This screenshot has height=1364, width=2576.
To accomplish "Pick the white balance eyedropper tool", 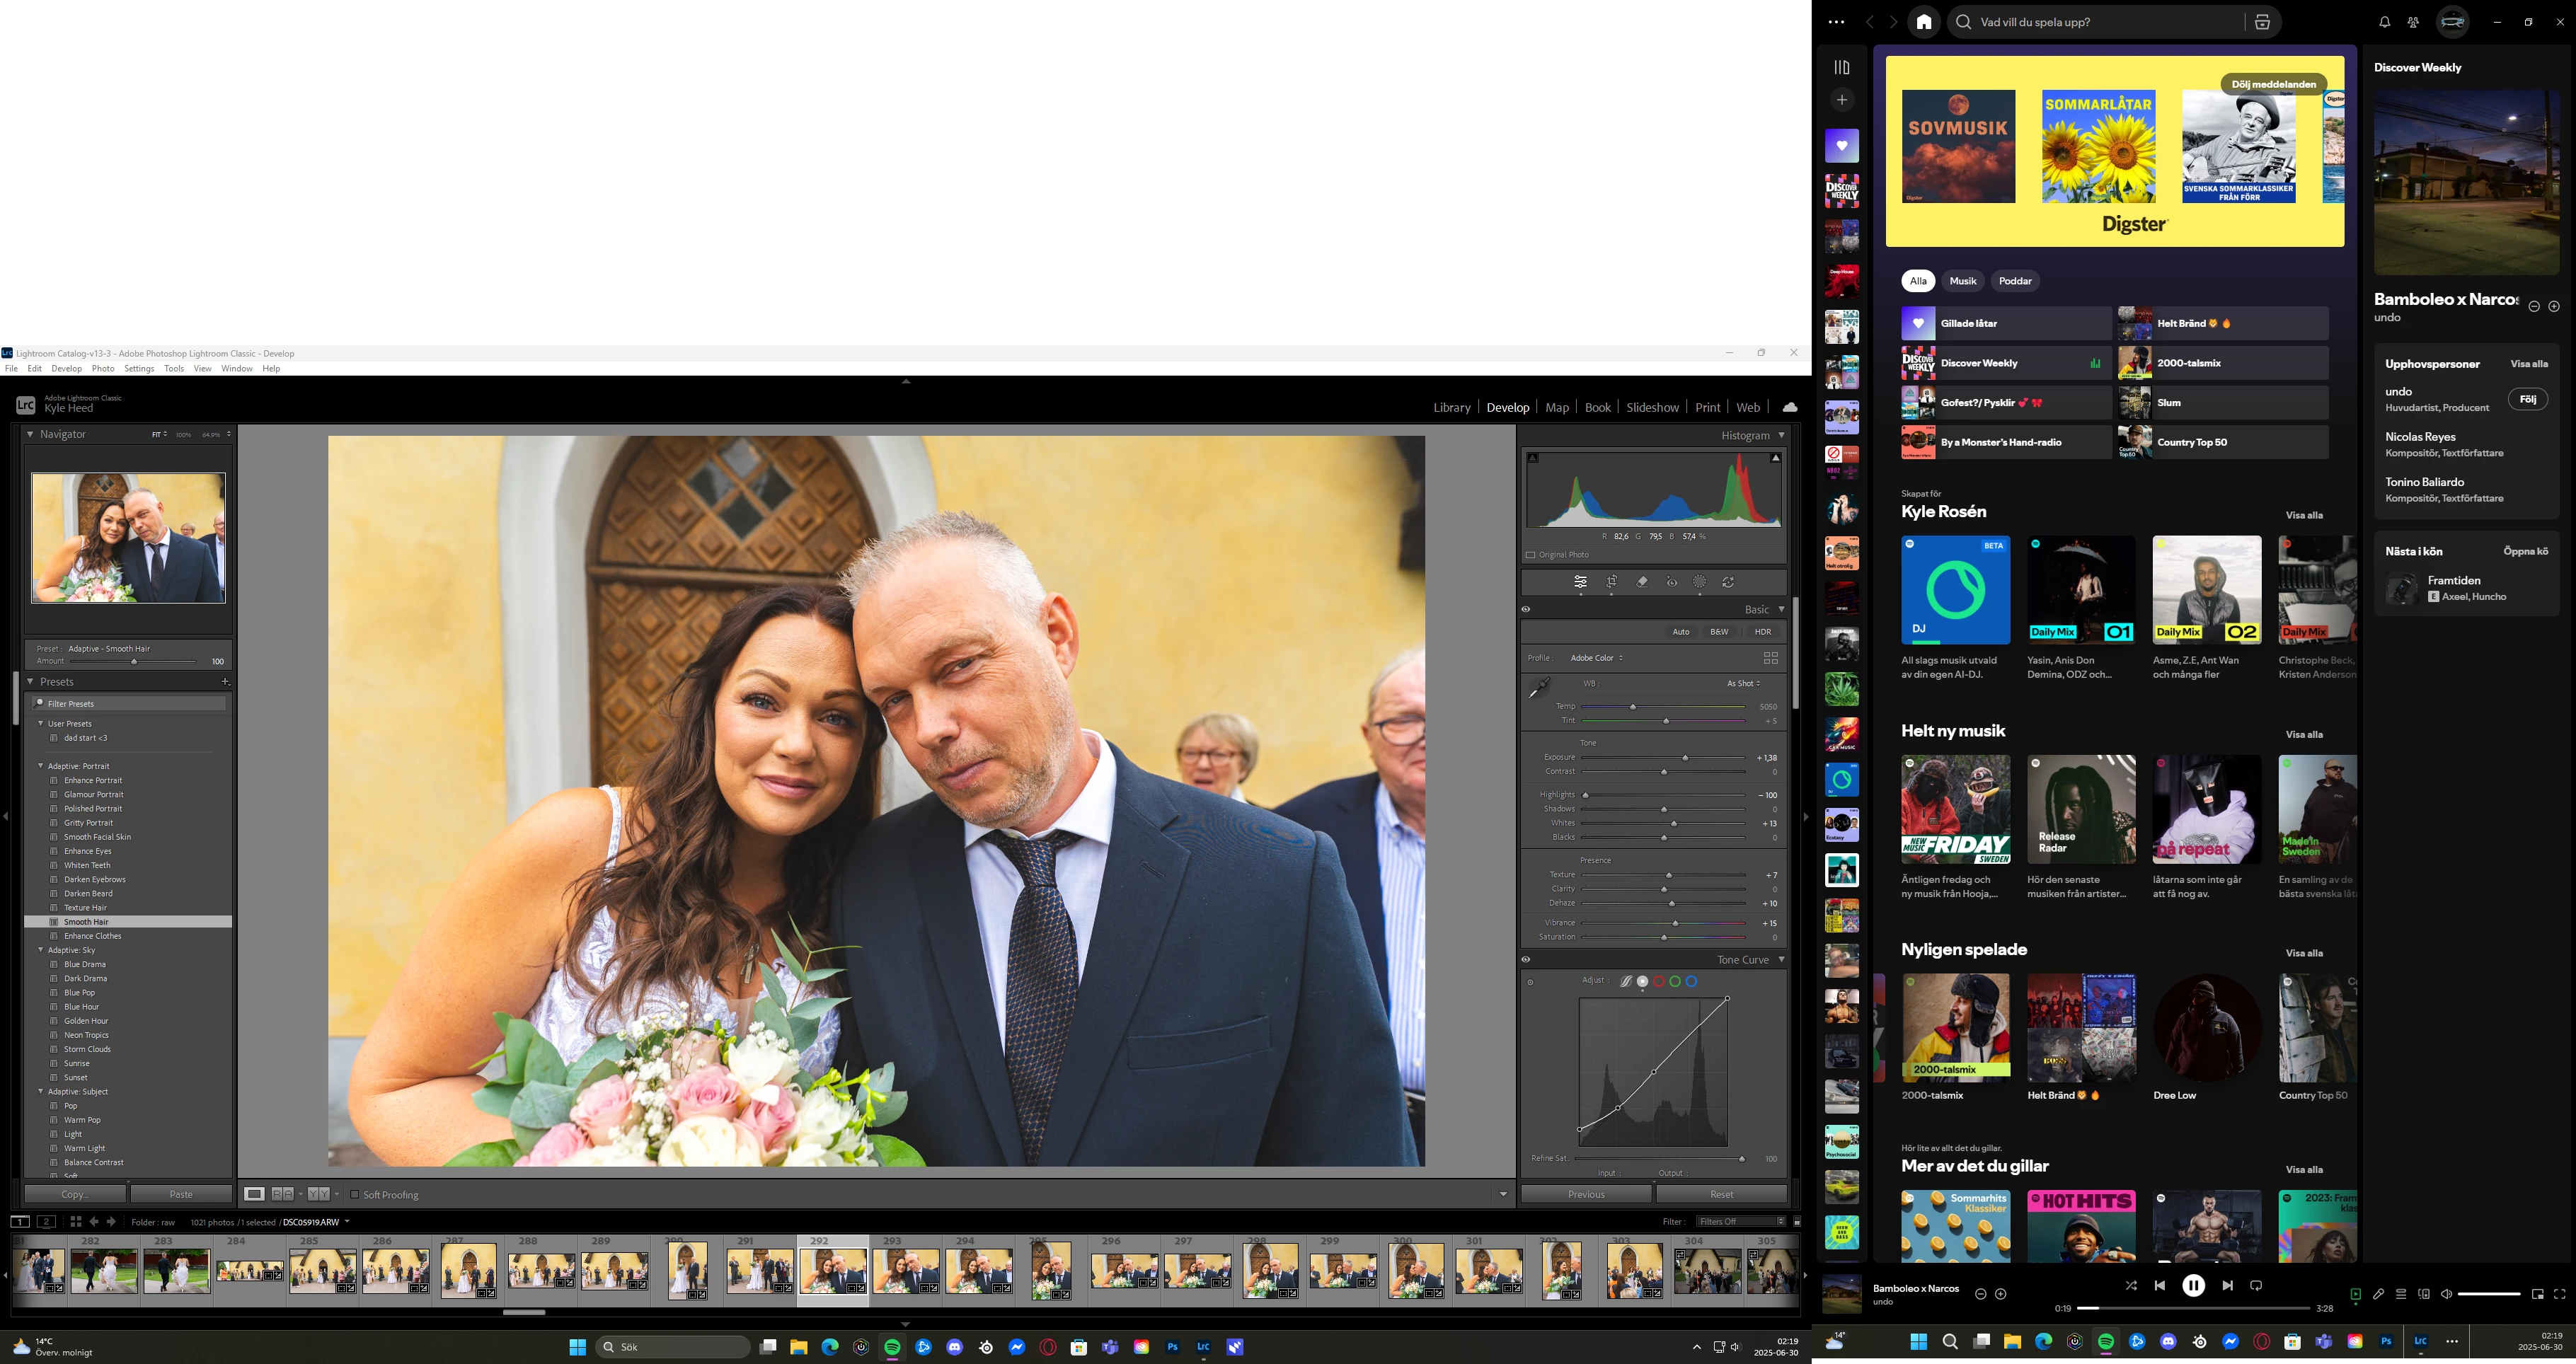I will click(x=1539, y=687).
